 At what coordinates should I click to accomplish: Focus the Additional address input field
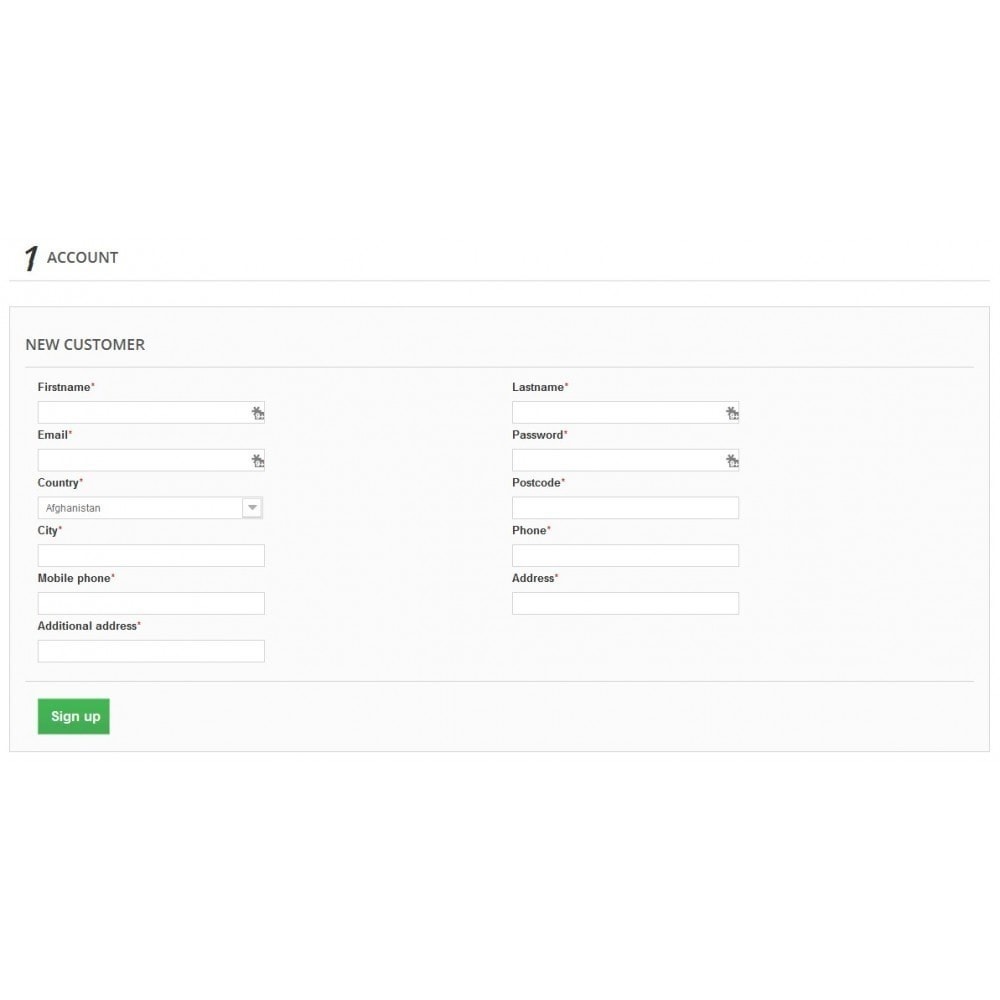click(x=151, y=651)
